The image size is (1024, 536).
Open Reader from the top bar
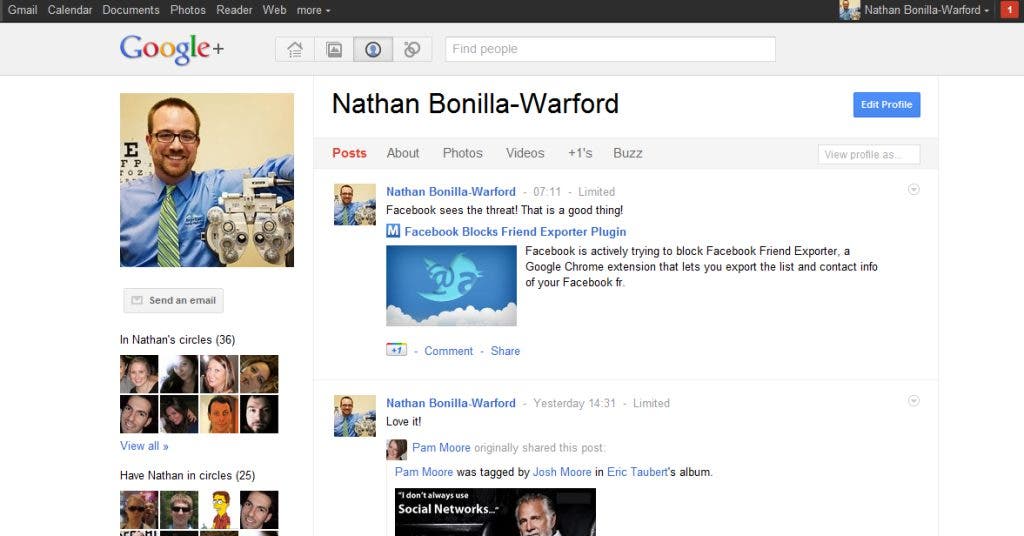pyautogui.click(x=234, y=10)
